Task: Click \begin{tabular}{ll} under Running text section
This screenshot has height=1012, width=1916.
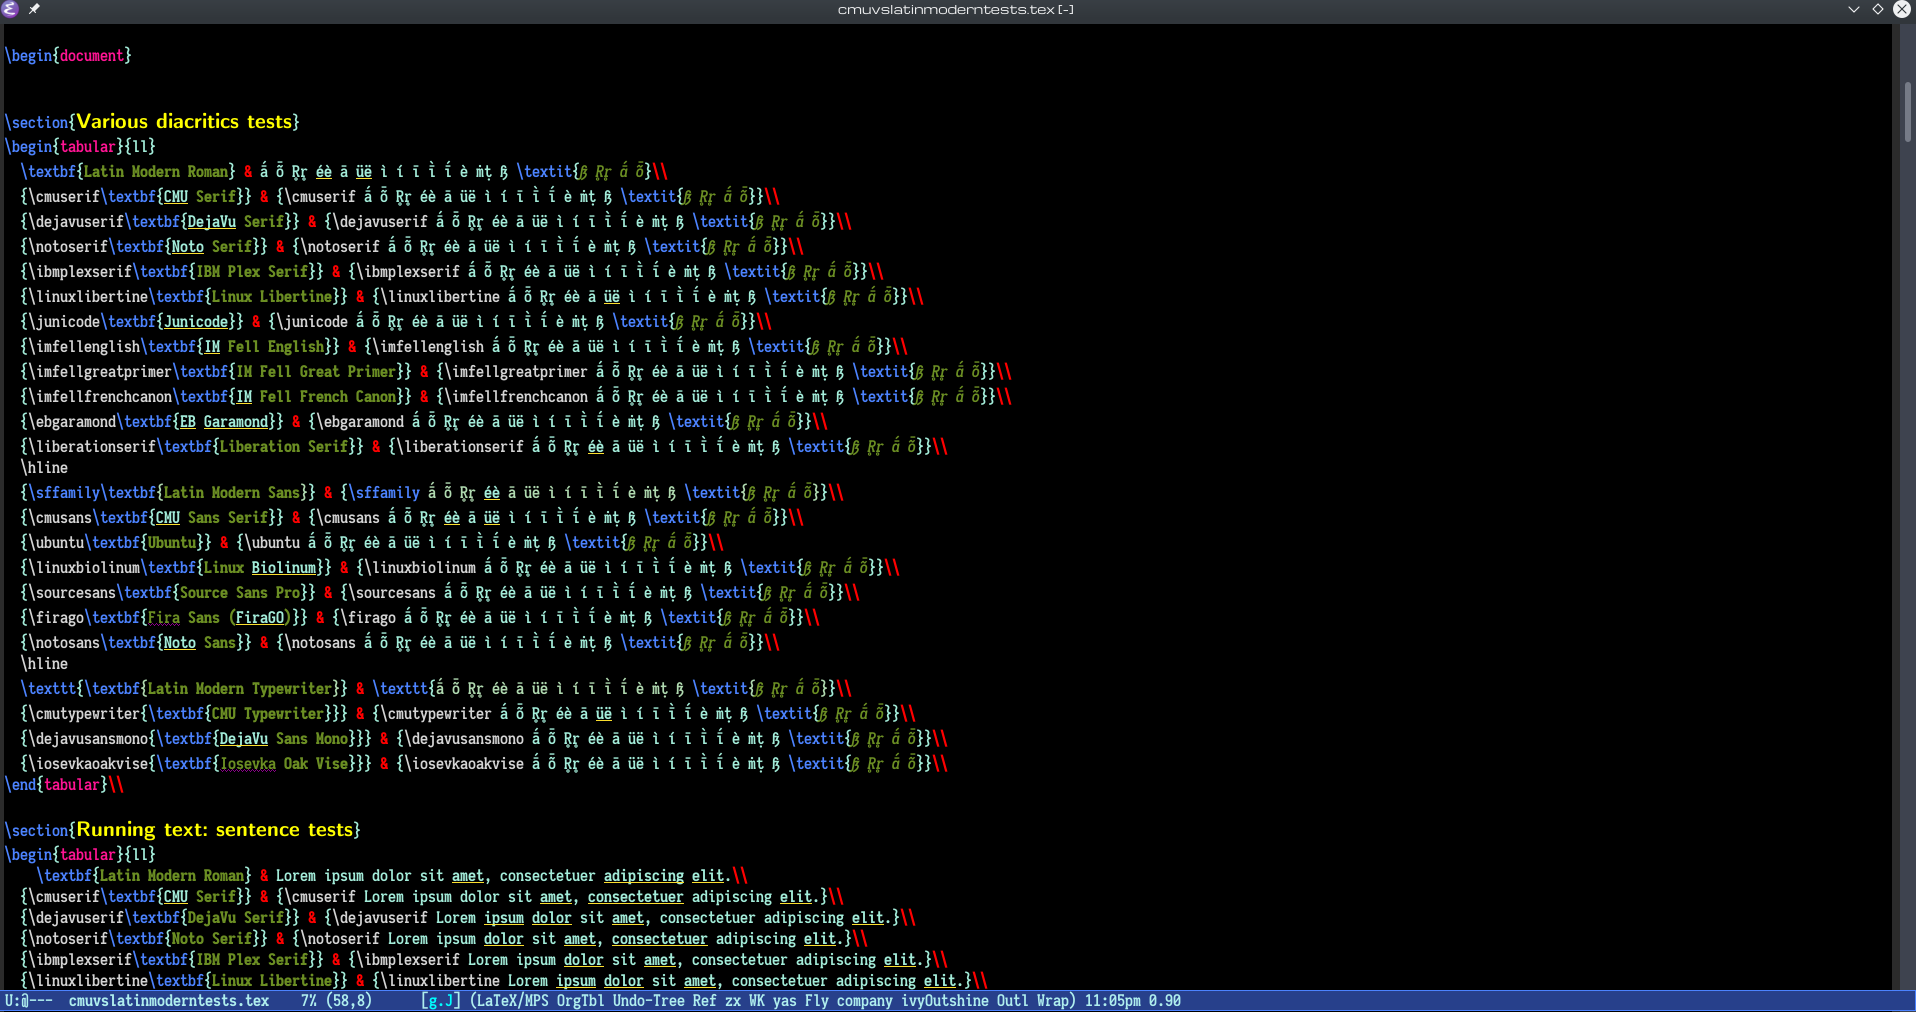Action: [80, 855]
